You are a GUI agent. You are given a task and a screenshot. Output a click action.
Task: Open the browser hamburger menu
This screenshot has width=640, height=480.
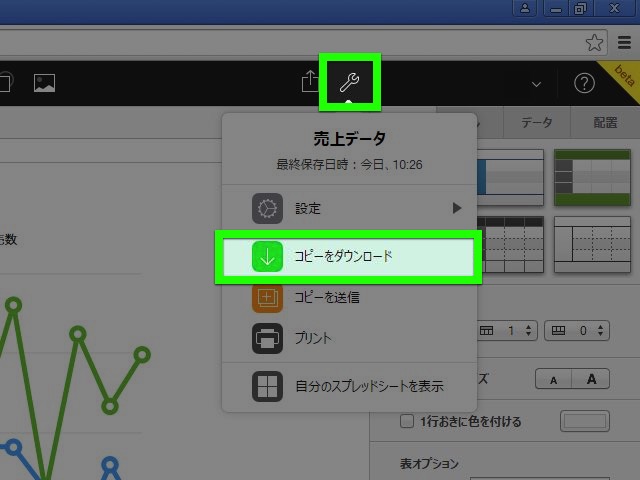tap(624, 42)
